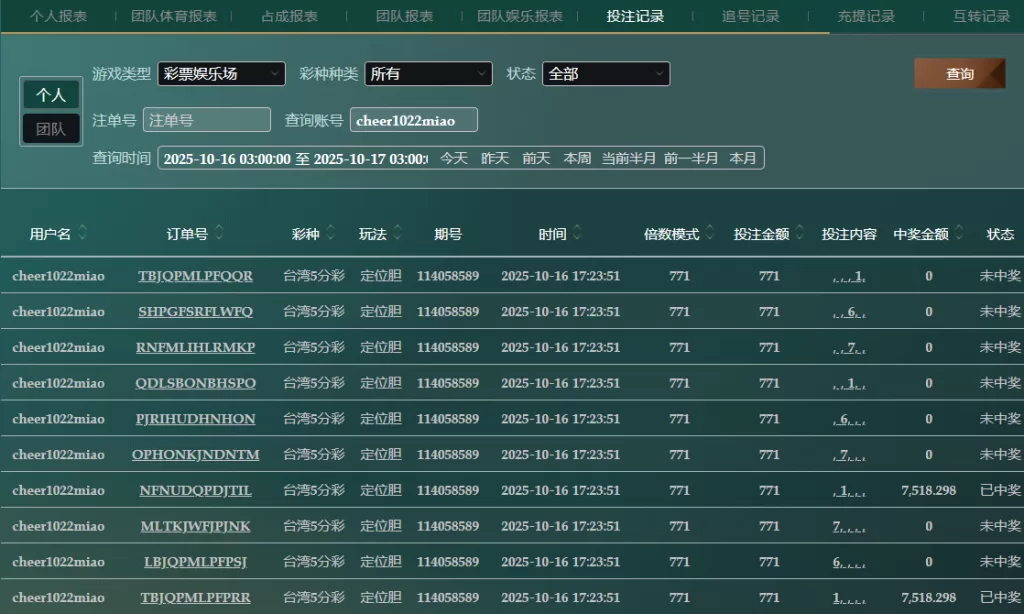Click the 玩法 column sort icon
The height and width of the screenshot is (614, 1024).
click(x=398, y=233)
